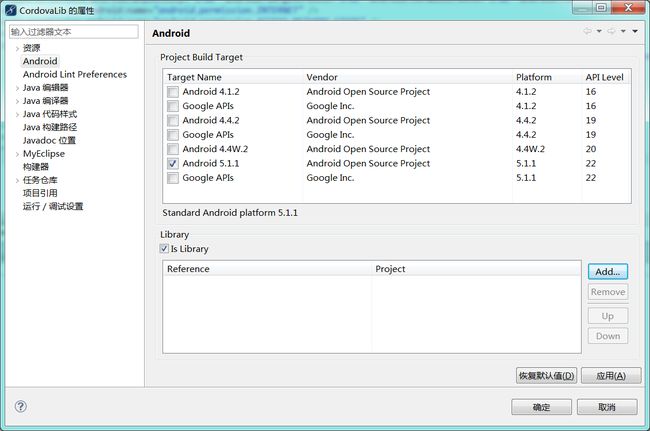Open the view menu dropdown triangle

[x=635, y=31]
